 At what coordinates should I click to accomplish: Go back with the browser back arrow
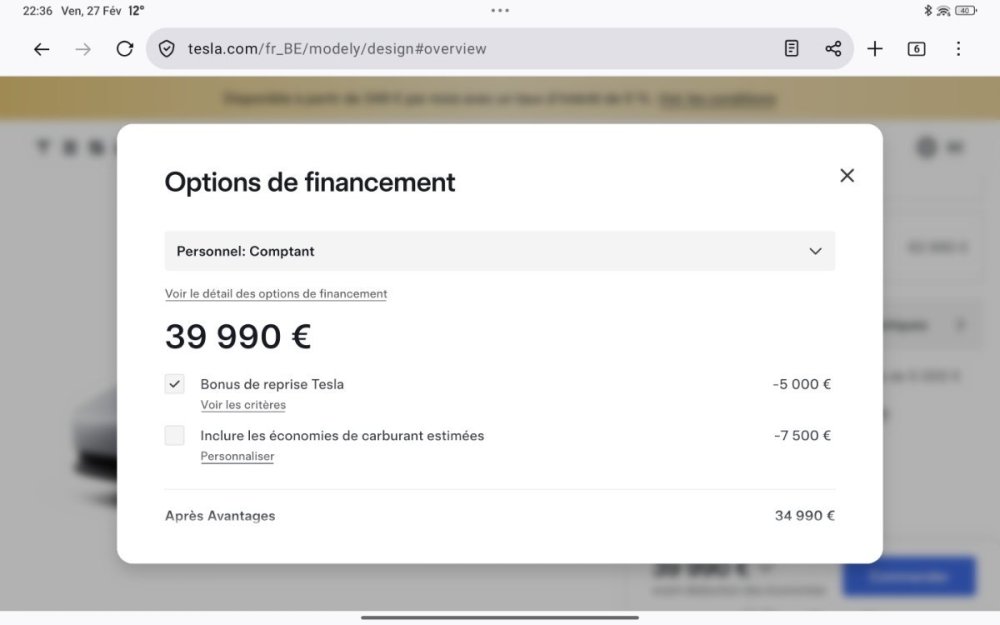41,49
